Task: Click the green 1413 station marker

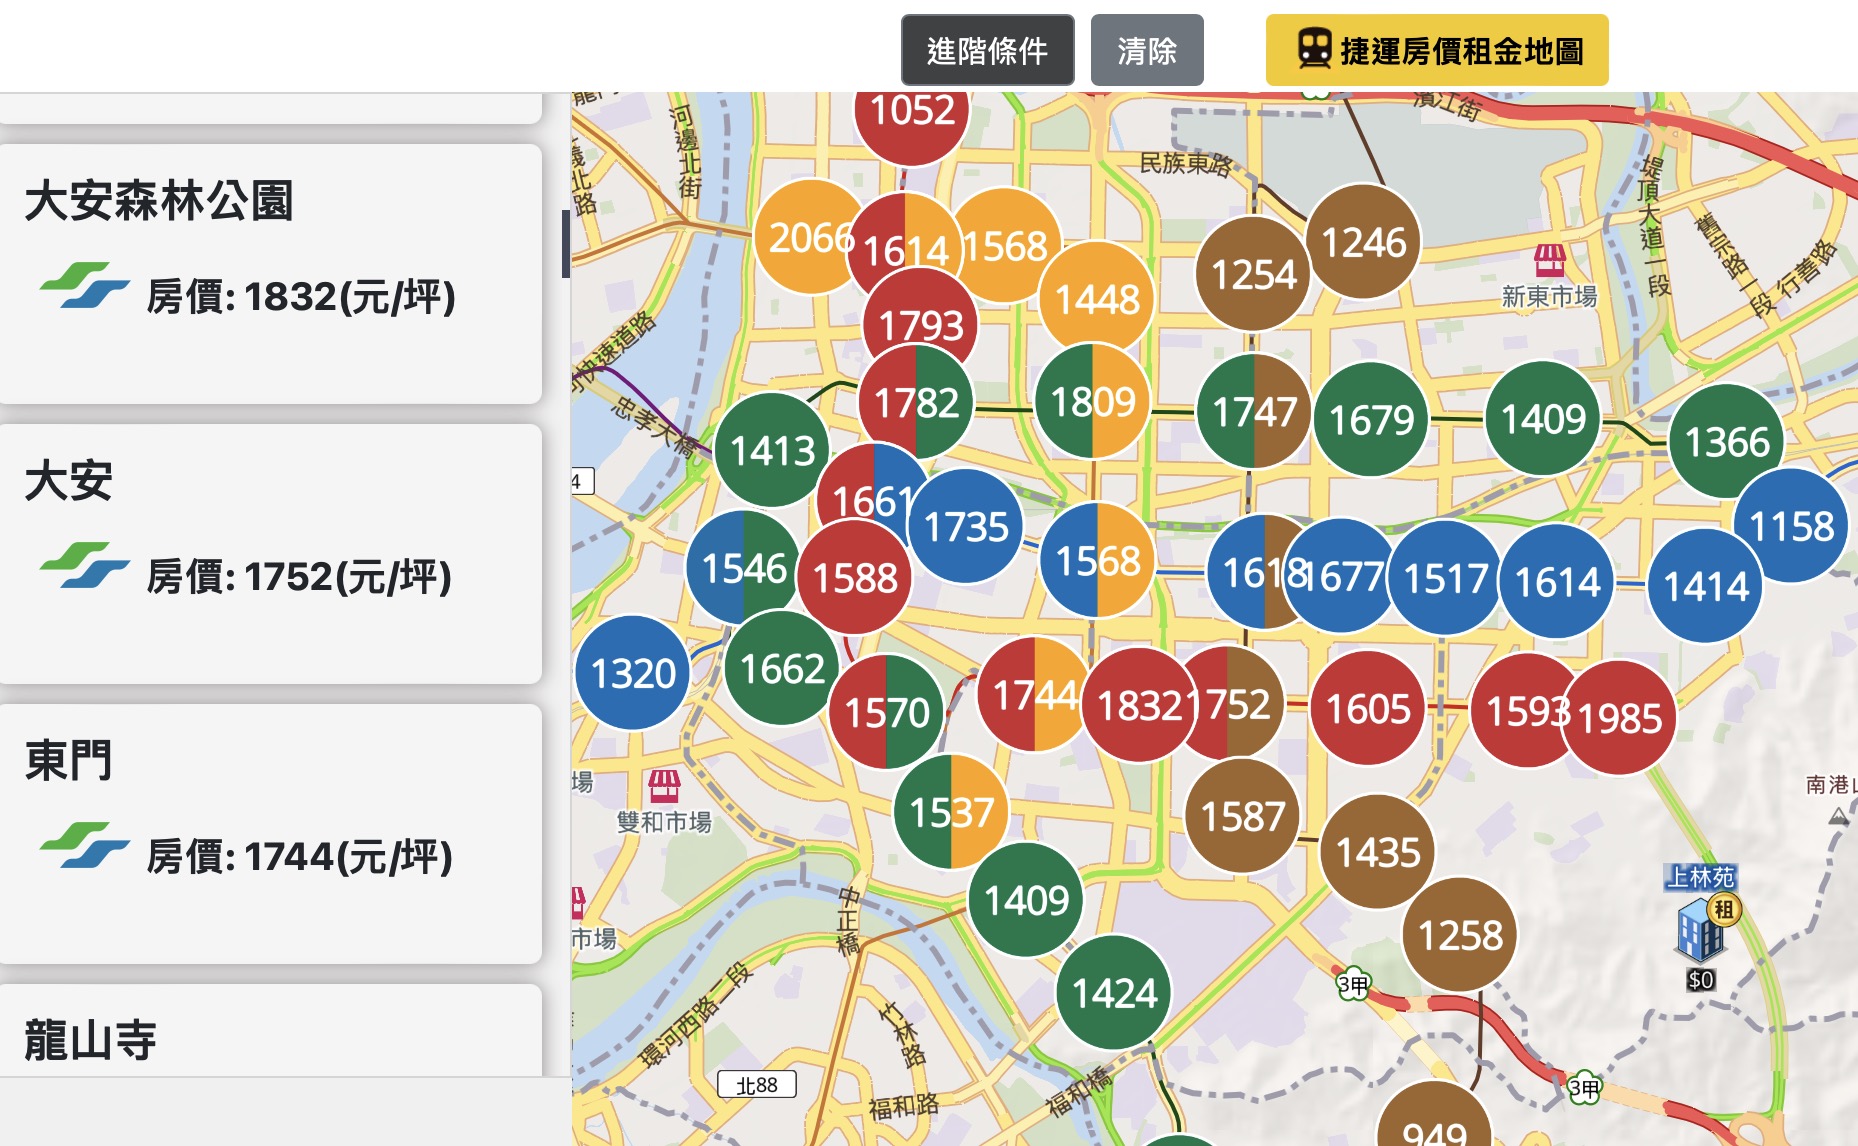Action: coord(772,450)
